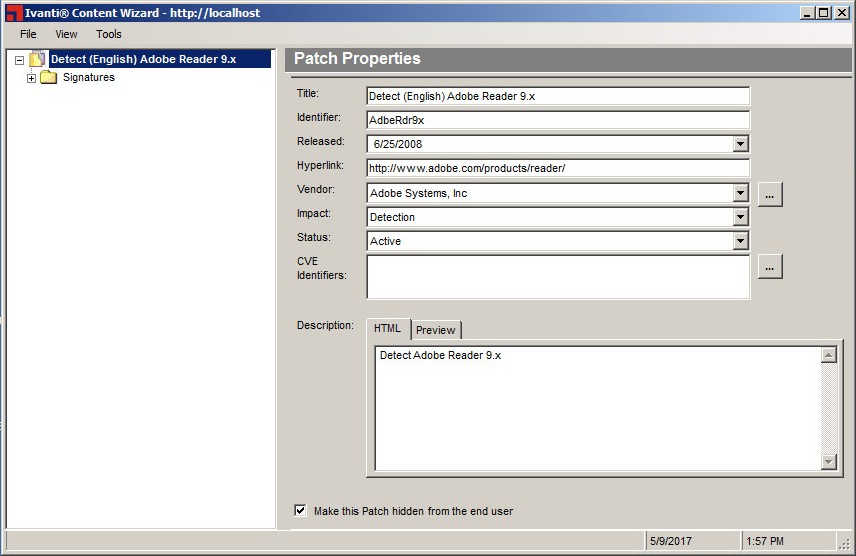856x556 pixels.
Task: Toggle Make this Patch hidden checkbox
Action: [x=300, y=511]
